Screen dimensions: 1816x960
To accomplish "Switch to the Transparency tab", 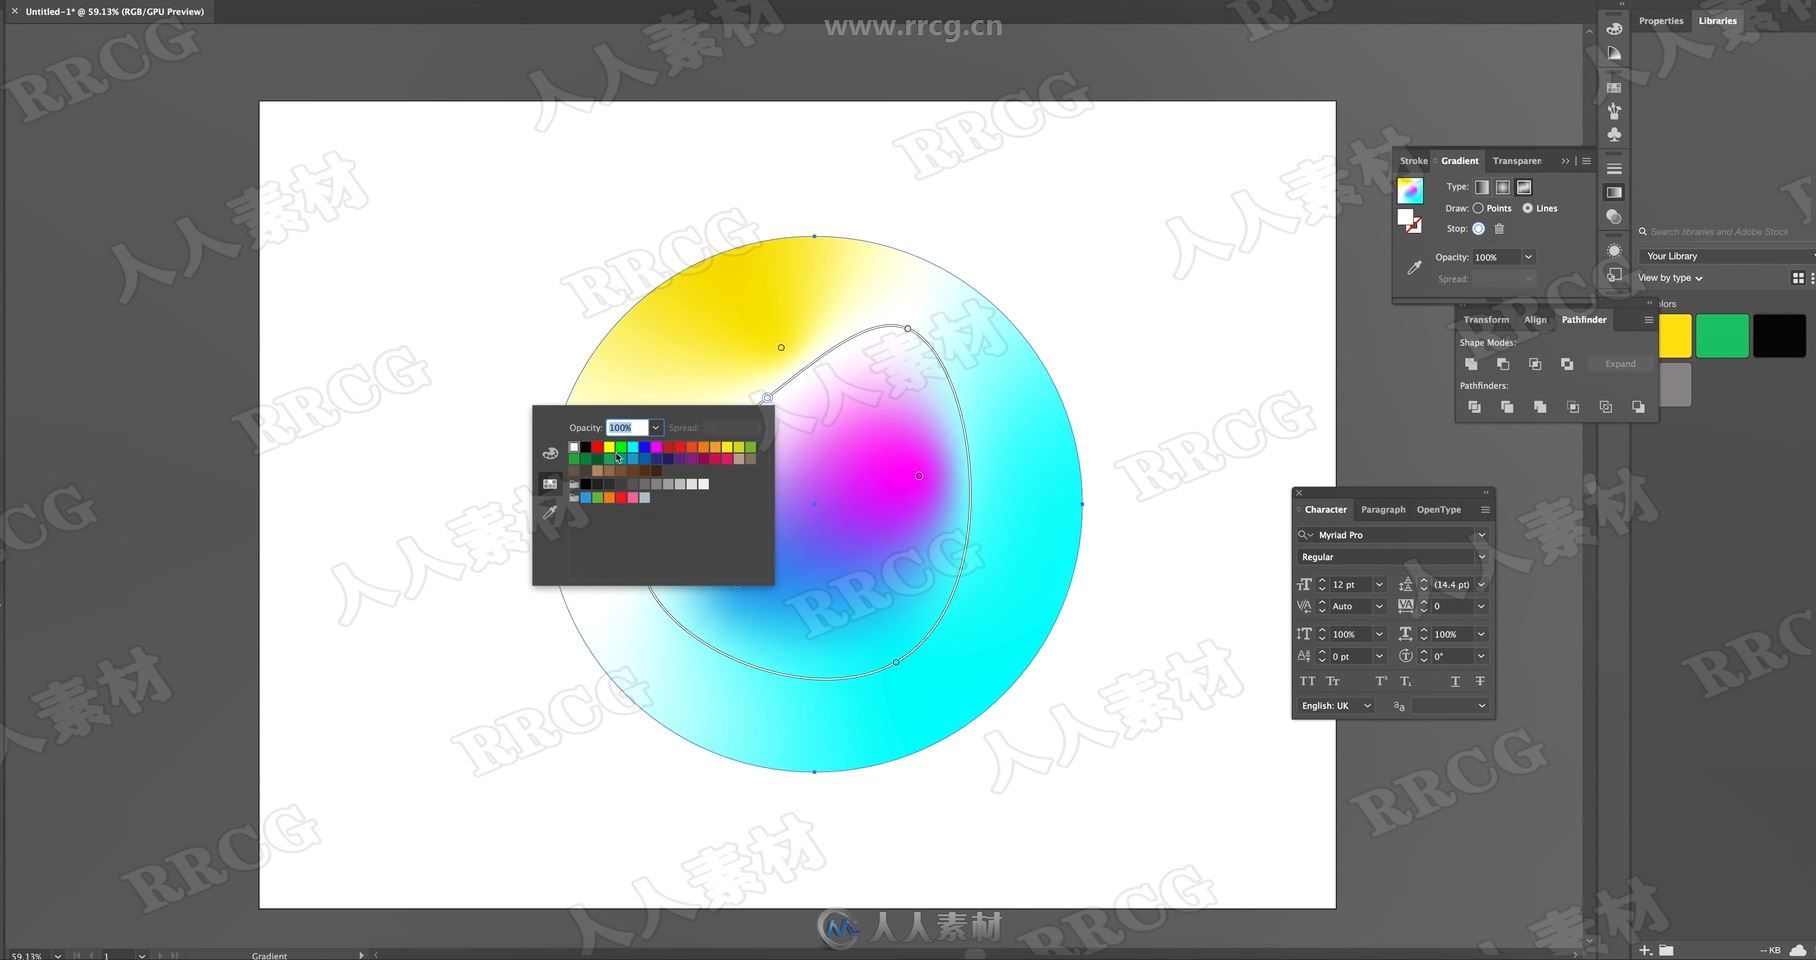I will (1516, 161).
